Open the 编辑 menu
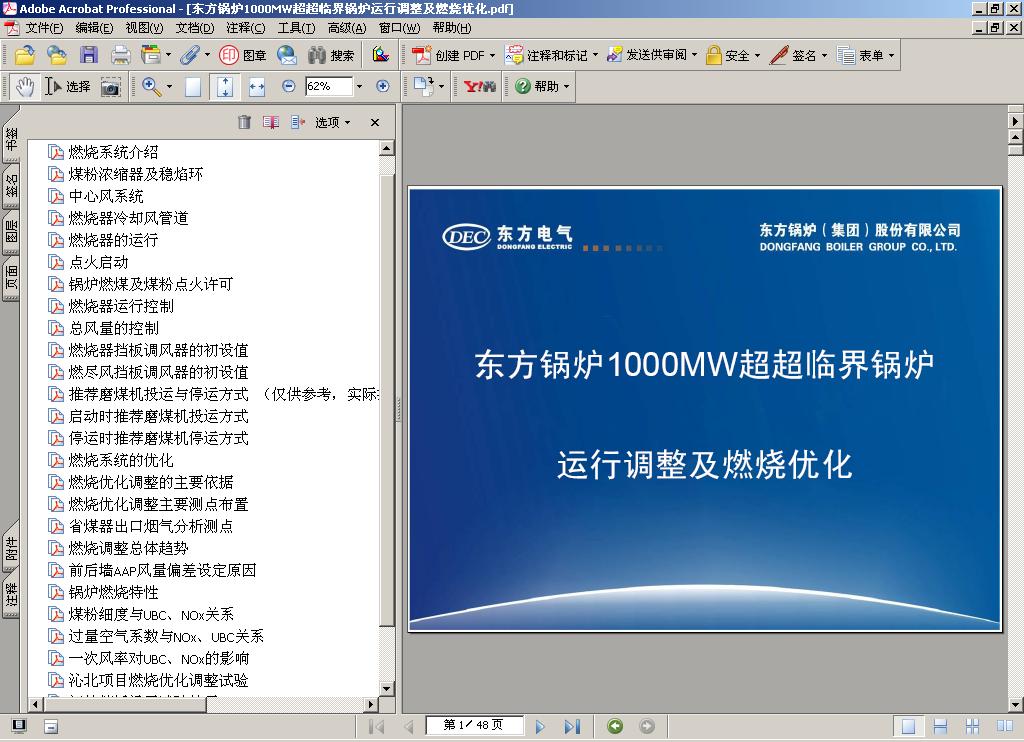Viewport: 1024px width, 742px height. [94, 28]
